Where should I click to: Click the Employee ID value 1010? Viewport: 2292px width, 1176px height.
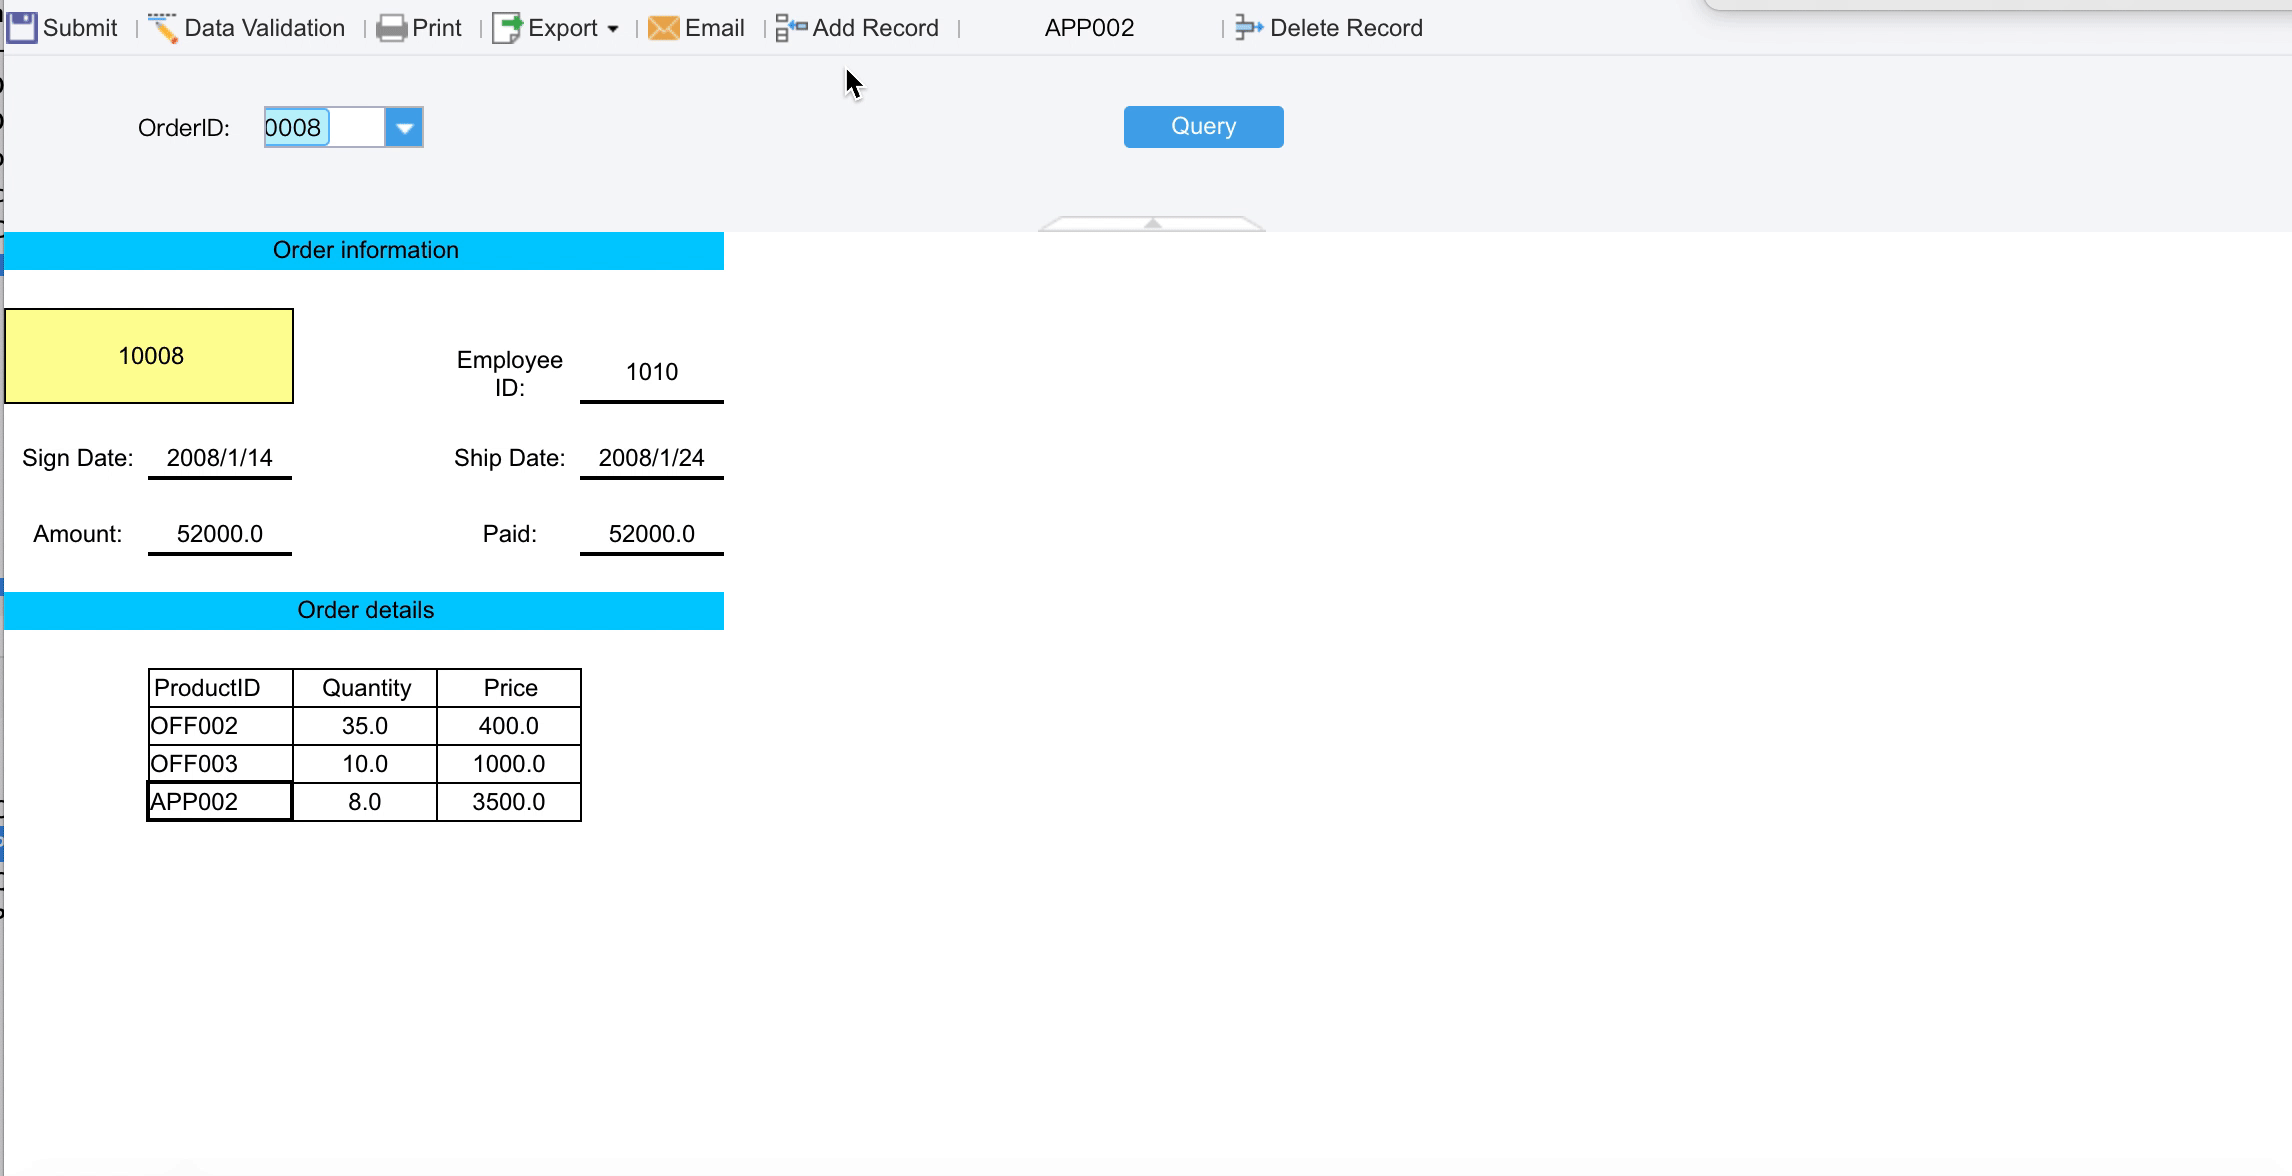click(x=651, y=372)
